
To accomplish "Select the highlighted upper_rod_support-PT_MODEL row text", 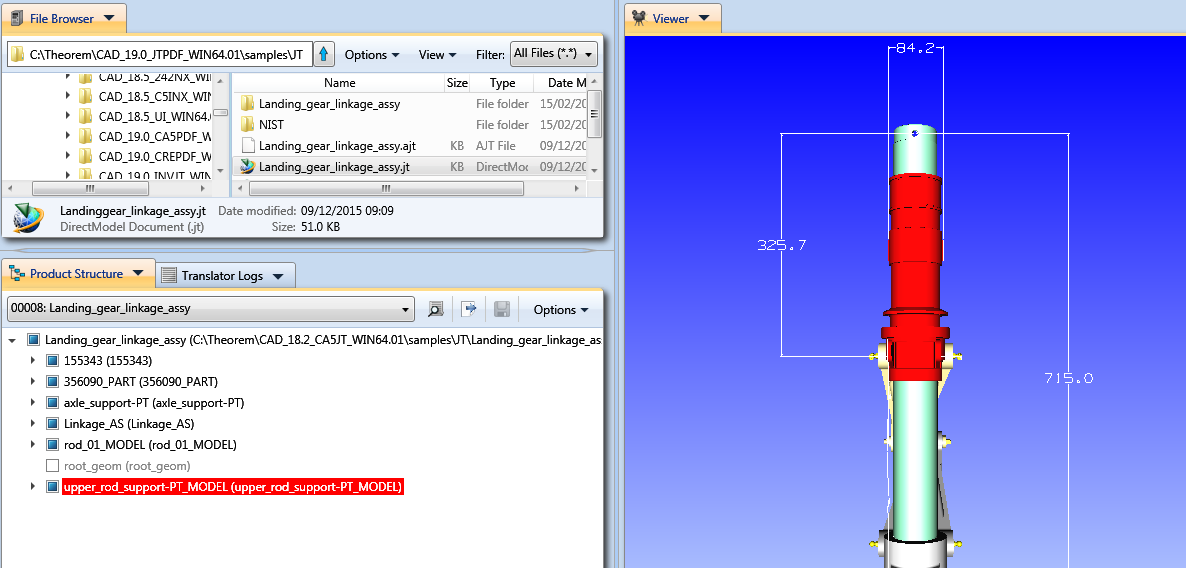I will (233, 486).
